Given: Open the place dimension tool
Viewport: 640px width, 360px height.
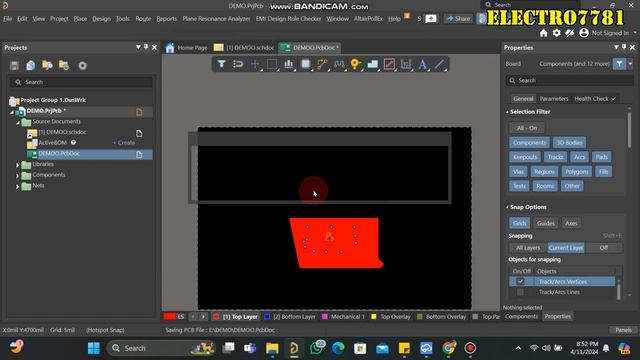Looking at the screenshot, I should click(406, 64).
